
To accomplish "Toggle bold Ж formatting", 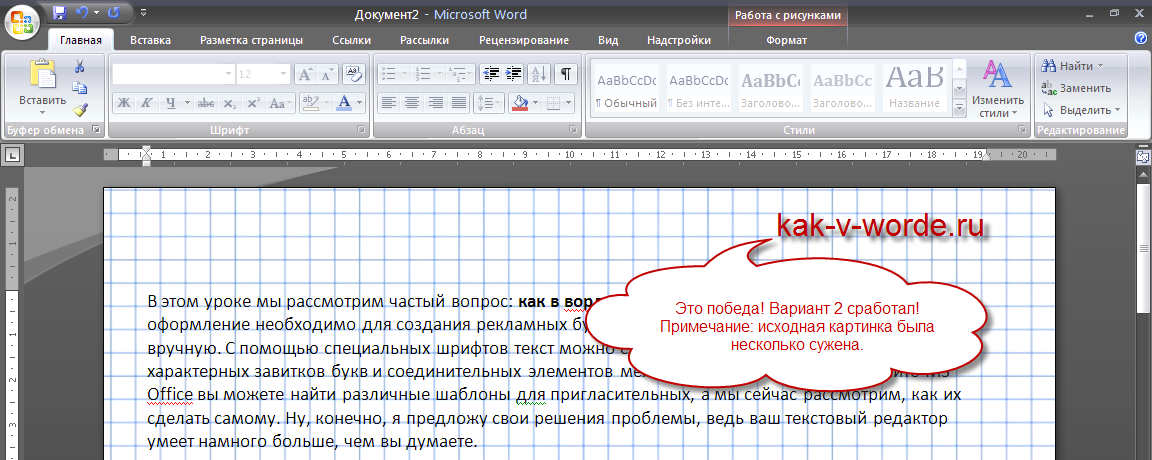I will (x=123, y=103).
